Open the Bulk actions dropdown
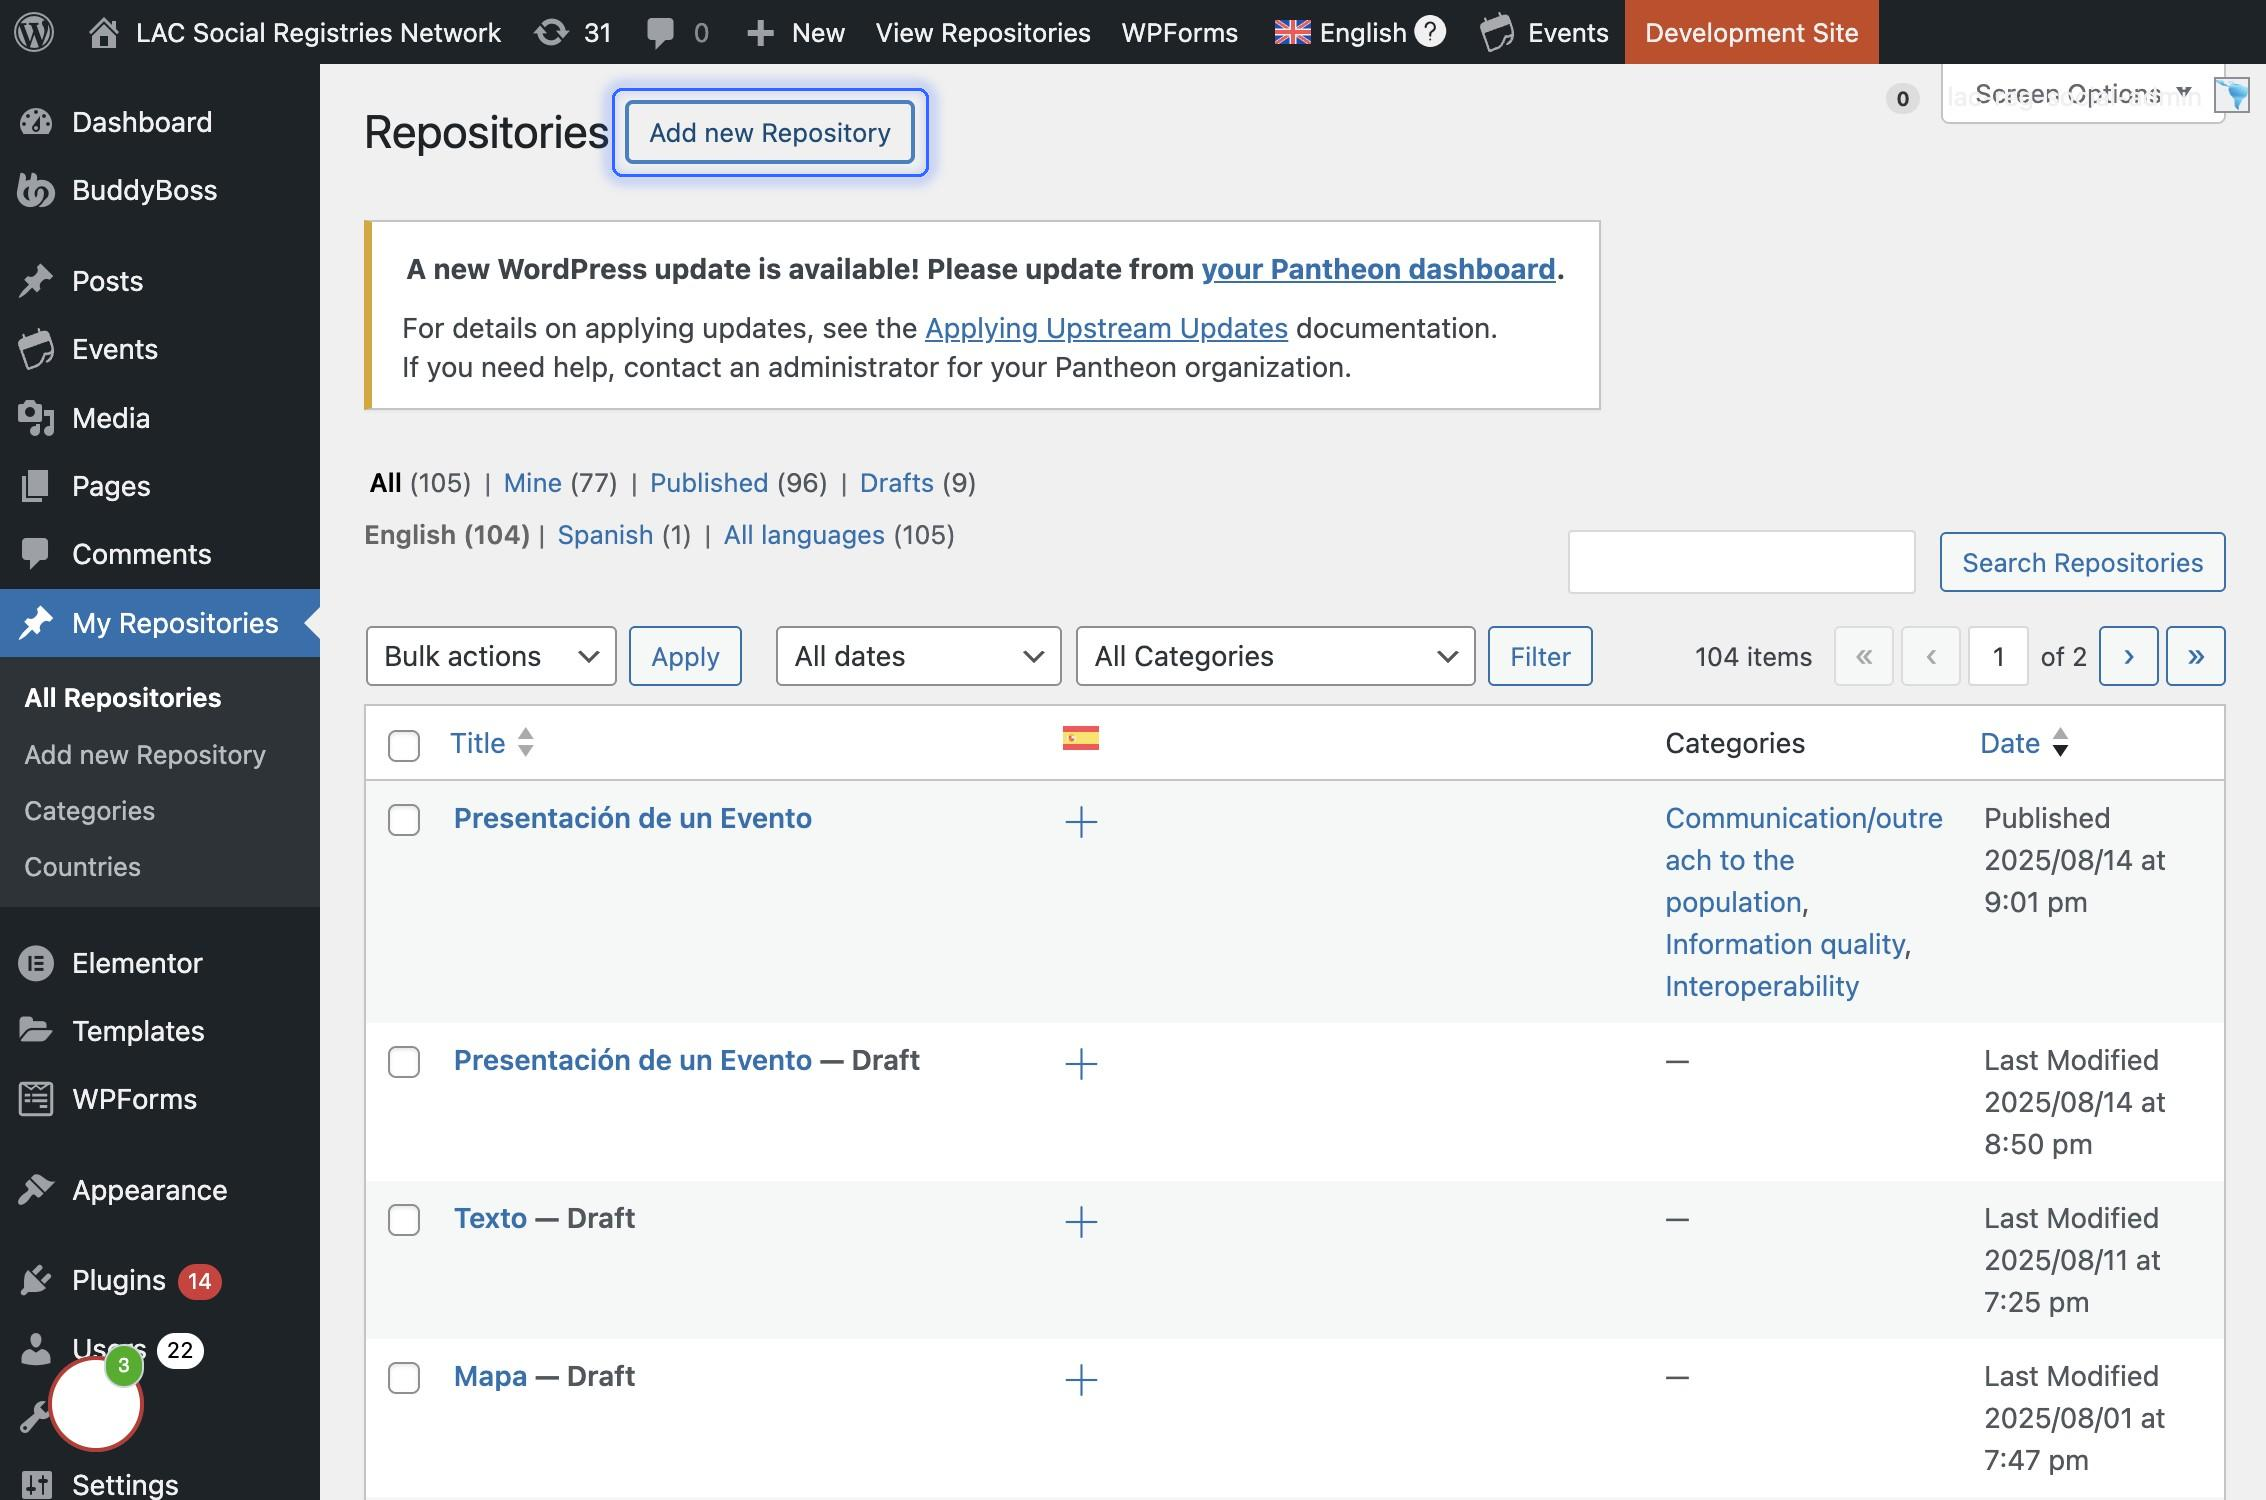Screen dimensions: 2266x1500 (490, 656)
